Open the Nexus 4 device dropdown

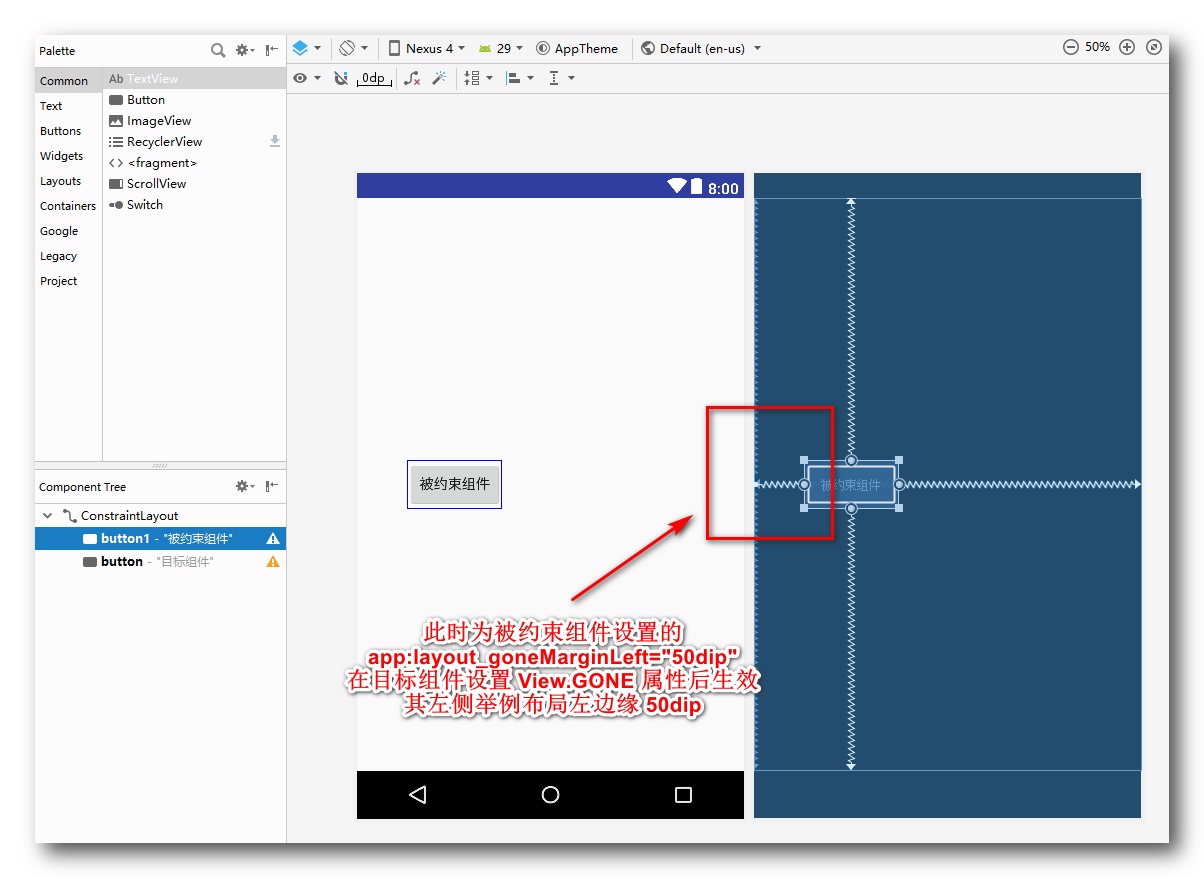tap(427, 47)
